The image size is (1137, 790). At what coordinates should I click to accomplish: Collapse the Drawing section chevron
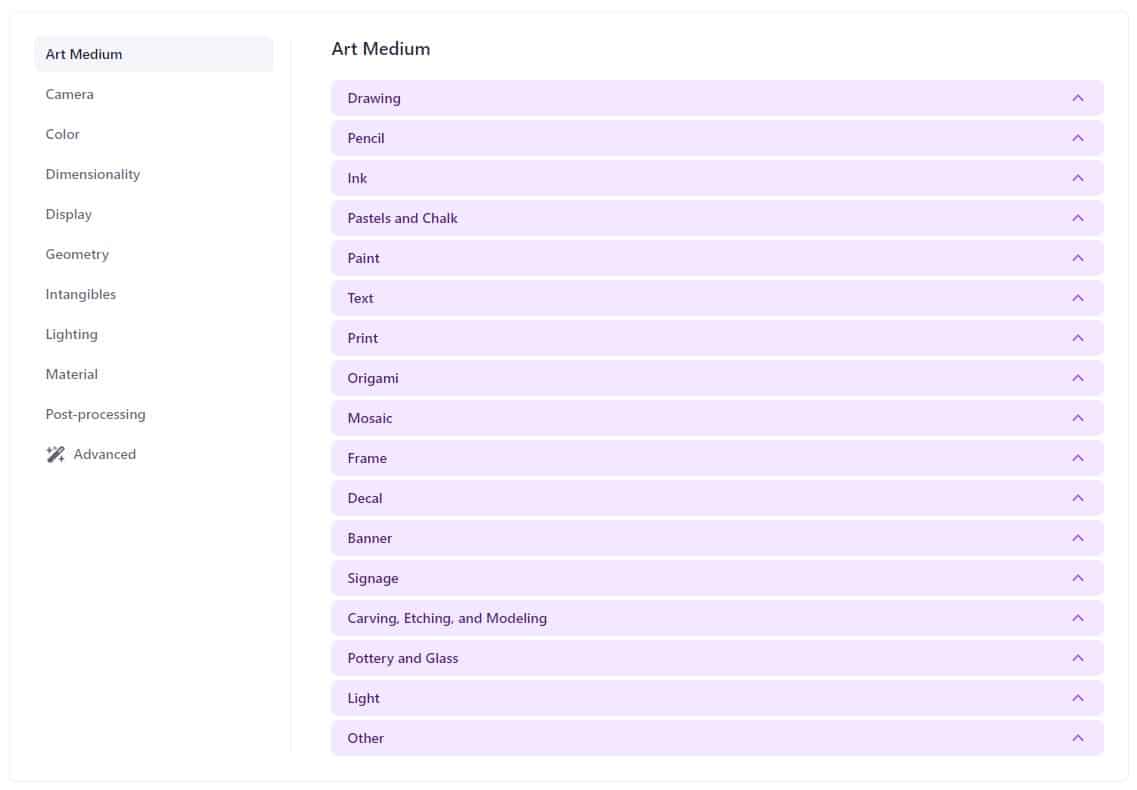(1077, 98)
